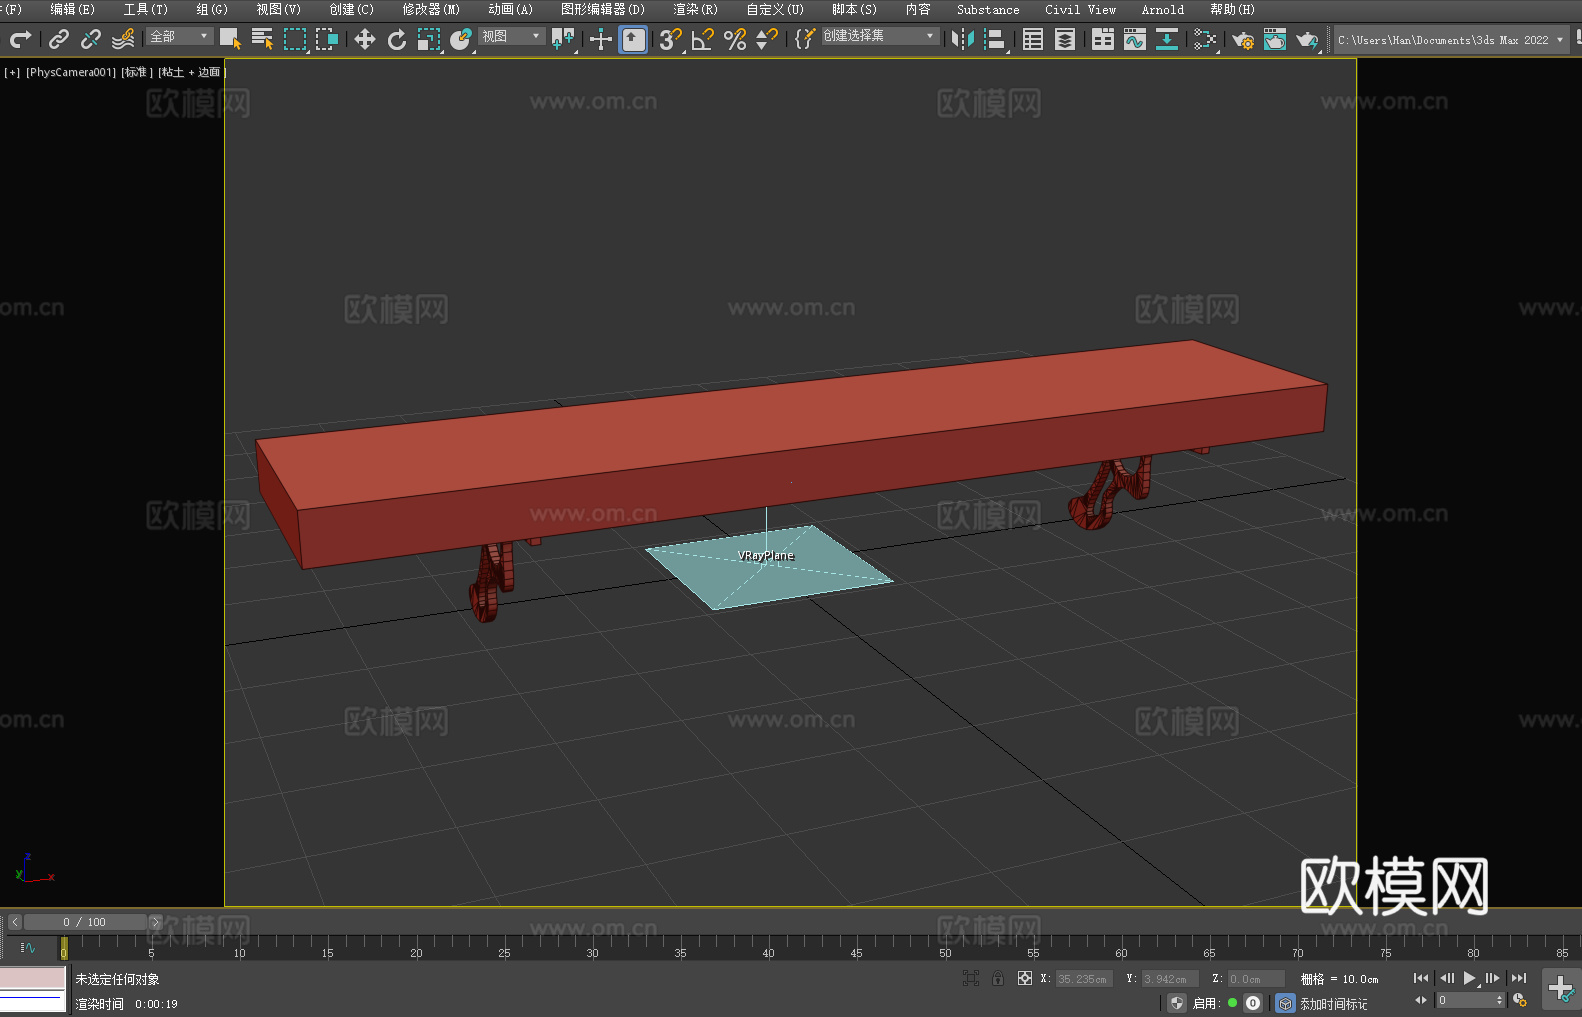Open the 修改器(M) menu
Image resolution: width=1582 pixels, height=1017 pixels.
click(431, 9)
